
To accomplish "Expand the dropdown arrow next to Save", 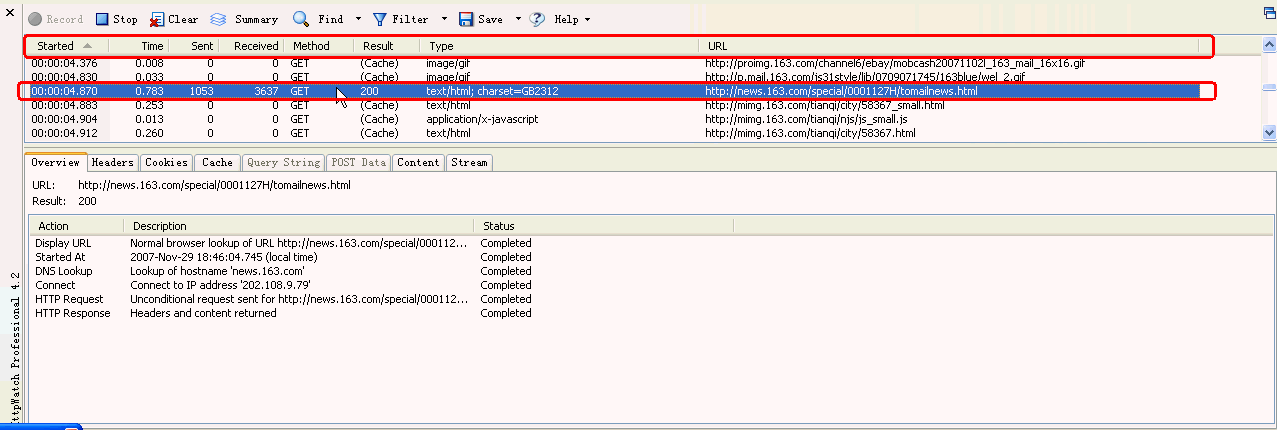I will pos(518,19).
